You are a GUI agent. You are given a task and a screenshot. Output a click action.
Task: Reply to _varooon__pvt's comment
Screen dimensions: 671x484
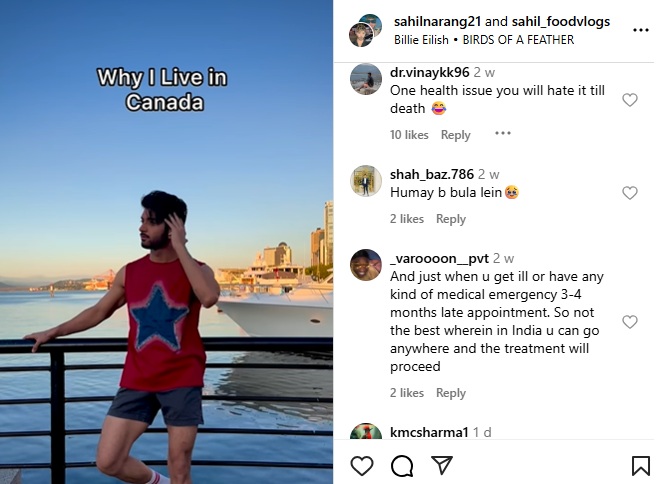pyautogui.click(x=451, y=393)
